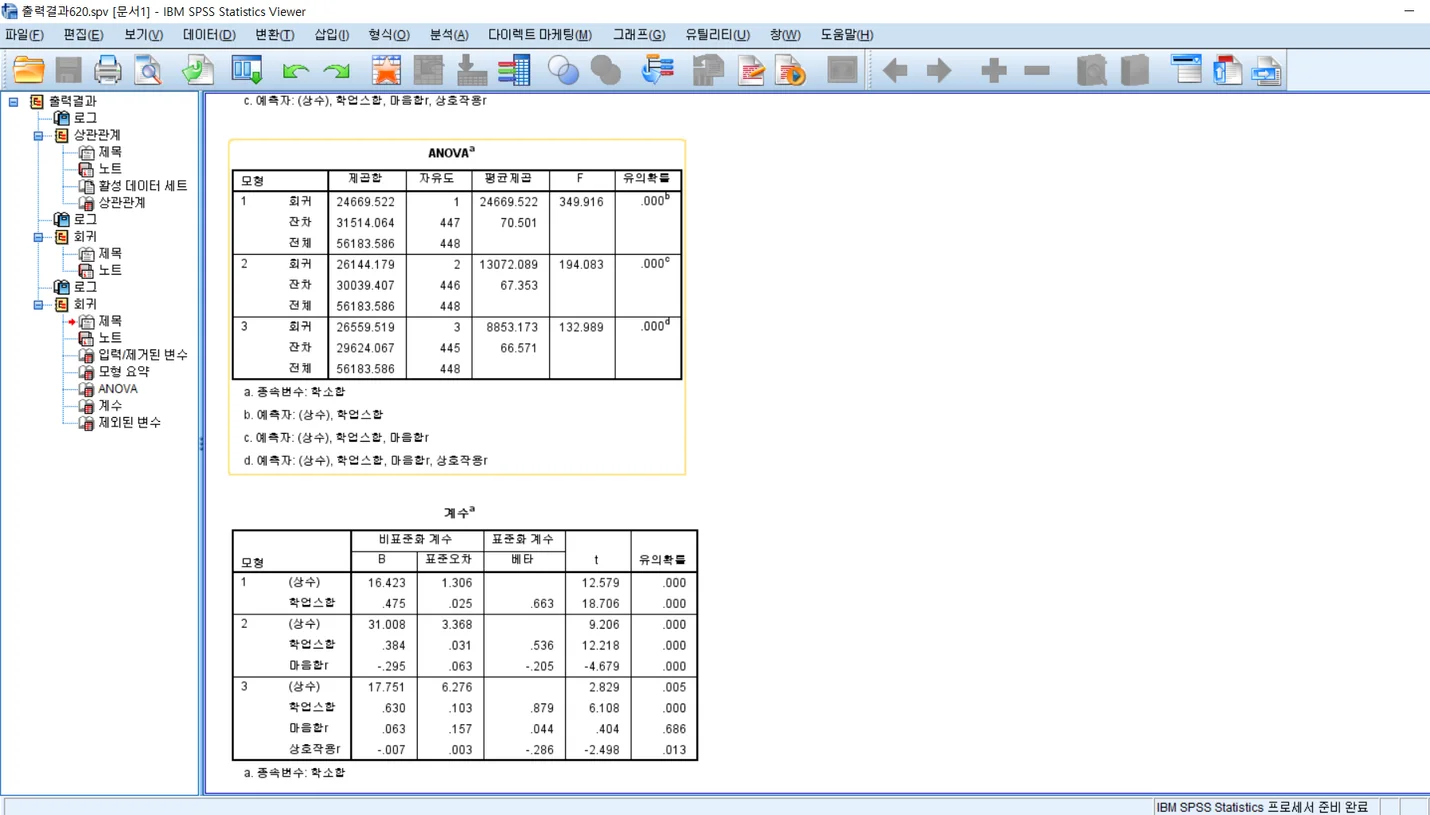
Task: Click the Variables icon with colored bars
Action: 514,70
